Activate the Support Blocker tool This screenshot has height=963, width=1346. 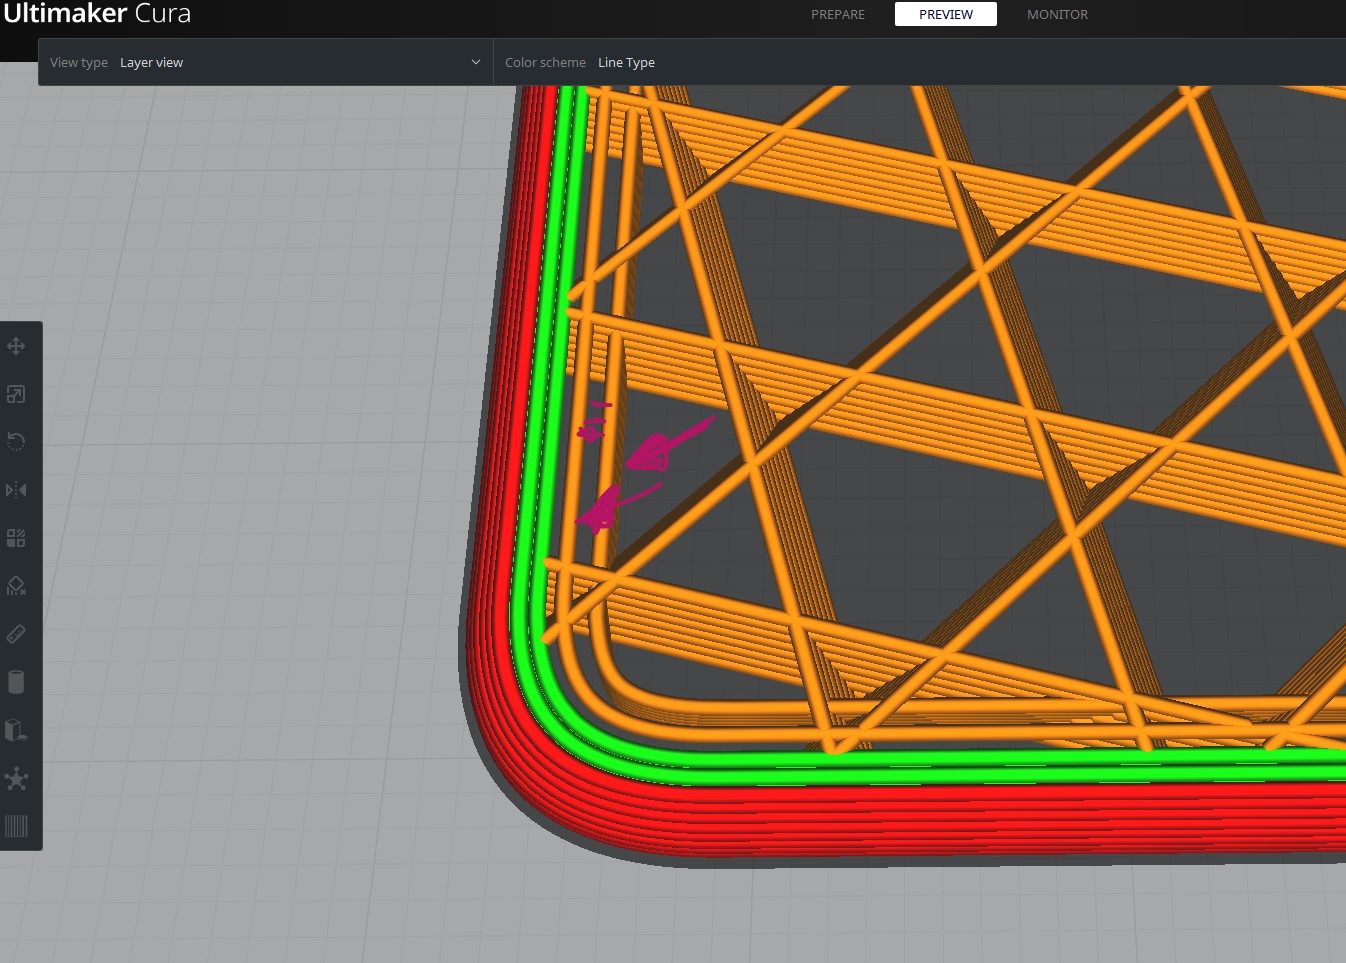click(16, 585)
